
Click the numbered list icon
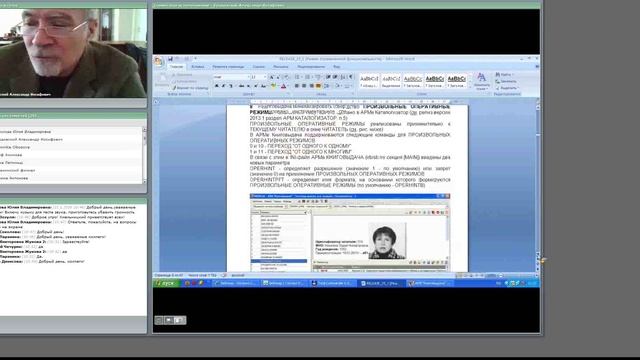308,77
